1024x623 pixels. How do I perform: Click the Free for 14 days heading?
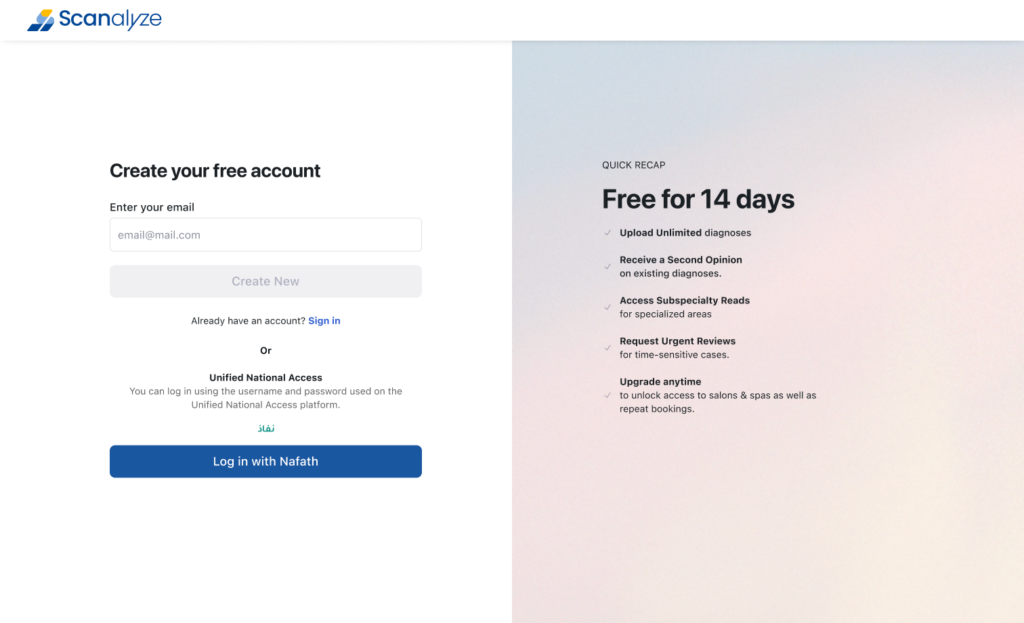coord(698,199)
